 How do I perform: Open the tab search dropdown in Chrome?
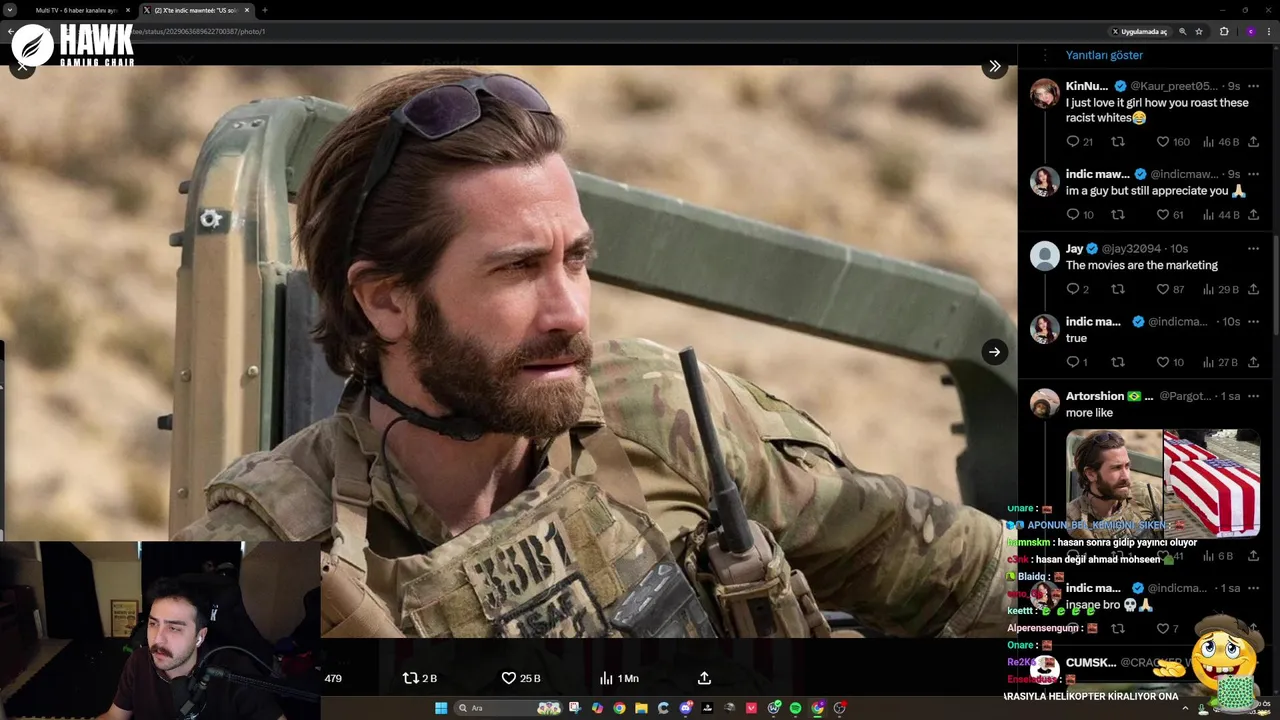[x=10, y=10]
